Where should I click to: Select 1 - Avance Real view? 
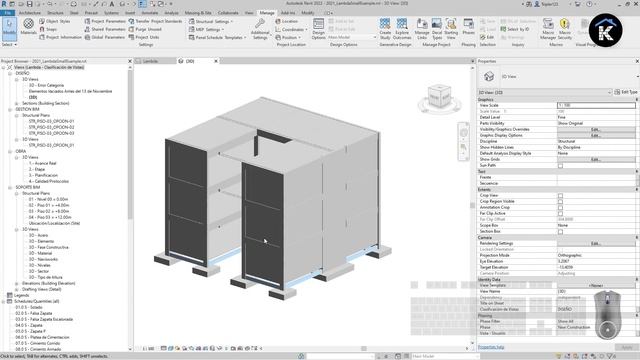[42, 163]
